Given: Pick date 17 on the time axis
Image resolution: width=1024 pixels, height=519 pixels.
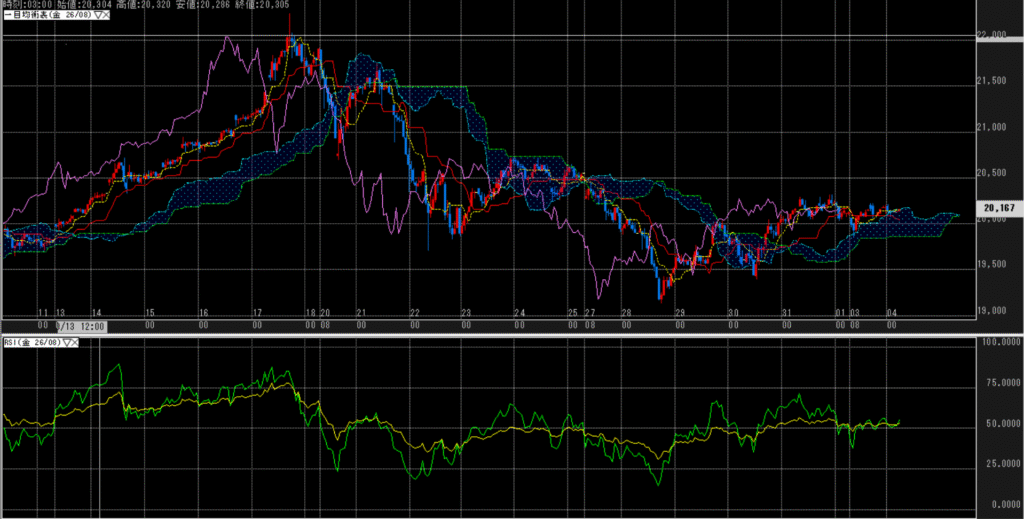Looking at the screenshot, I should coord(257,313).
